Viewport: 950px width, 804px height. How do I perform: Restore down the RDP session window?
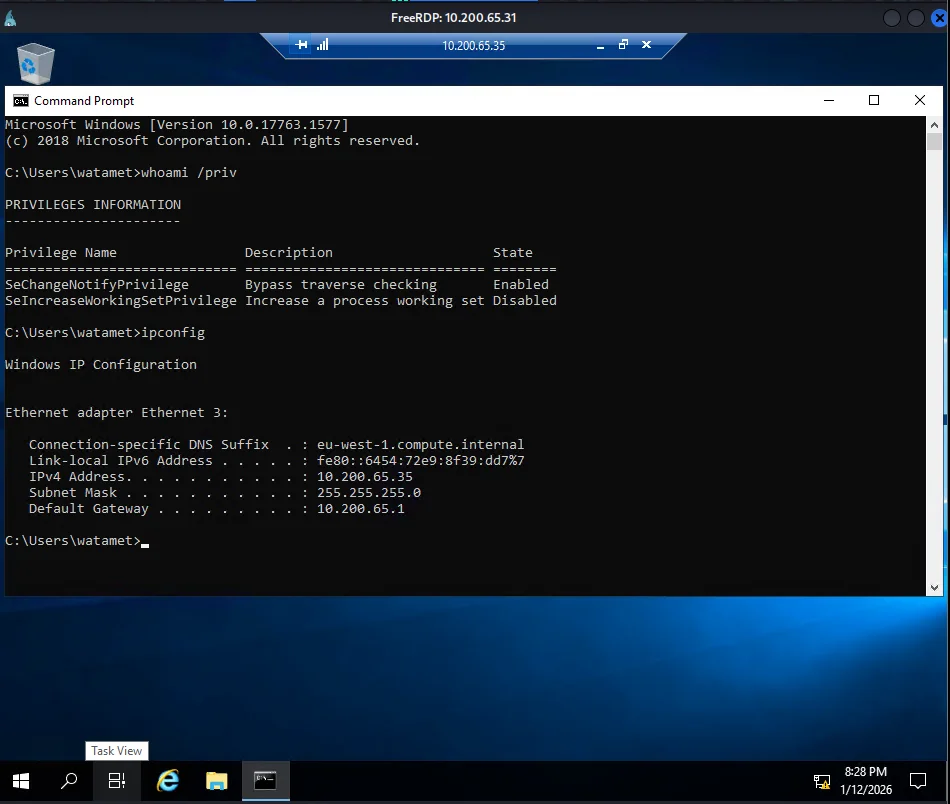(x=623, y=45)
